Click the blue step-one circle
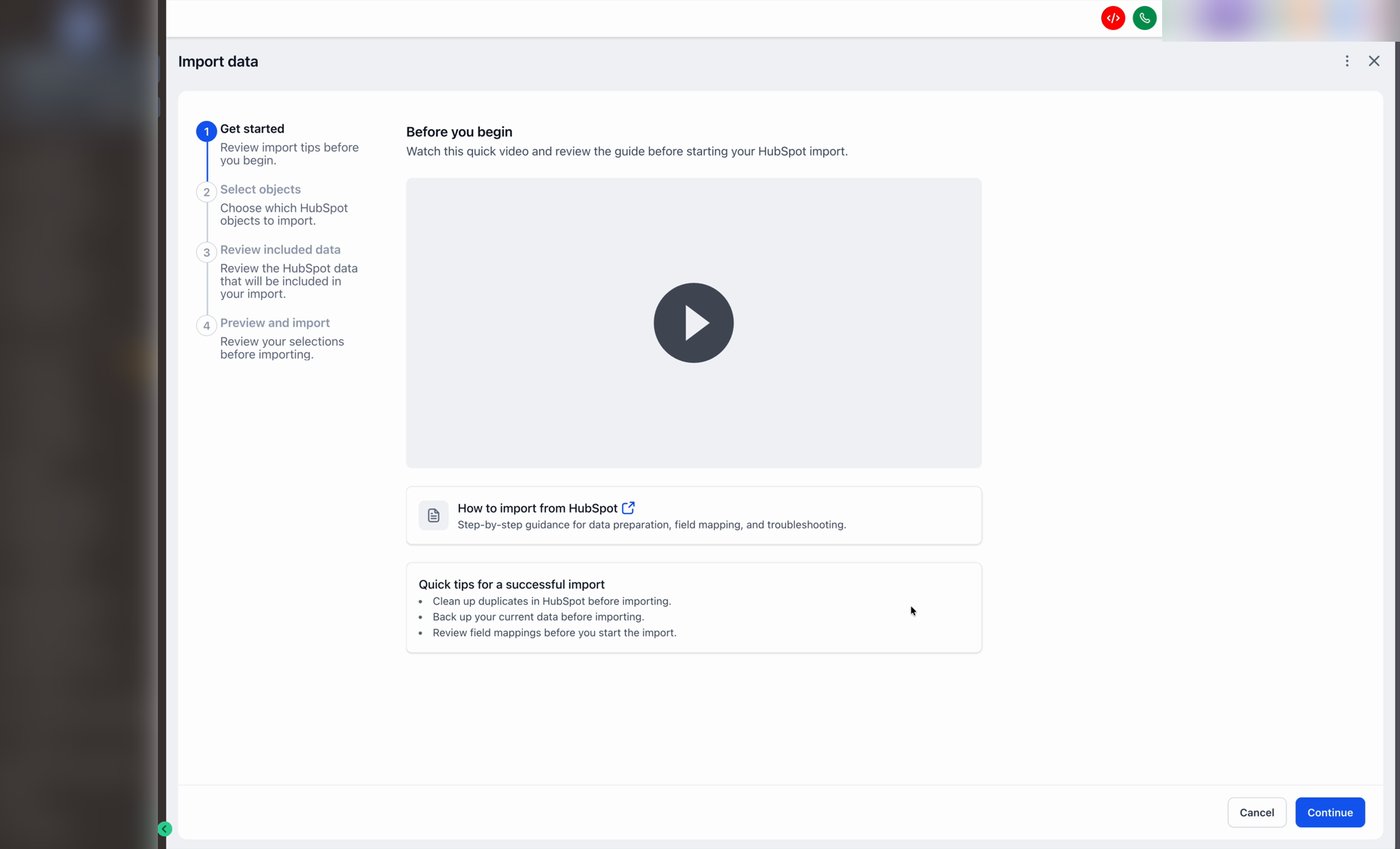This screenshot has width=1400, height=849. tap(206, 131)
